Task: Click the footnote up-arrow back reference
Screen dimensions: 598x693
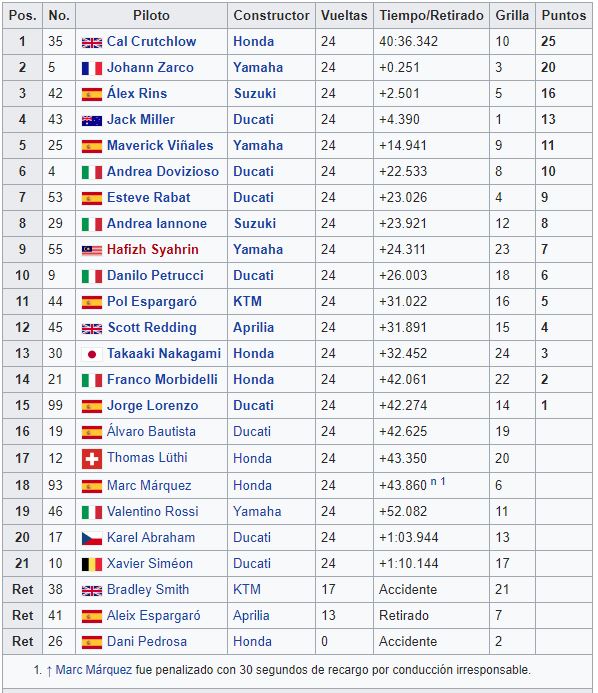Action: [49, 671]
